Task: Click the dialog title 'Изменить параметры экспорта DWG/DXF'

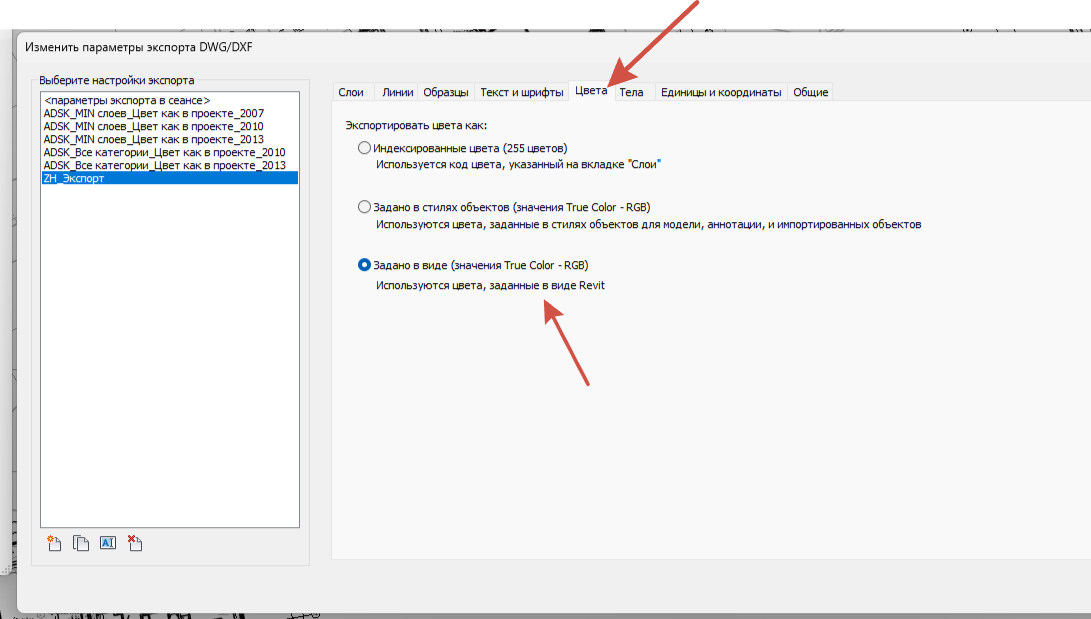Action: pos(138,47)
